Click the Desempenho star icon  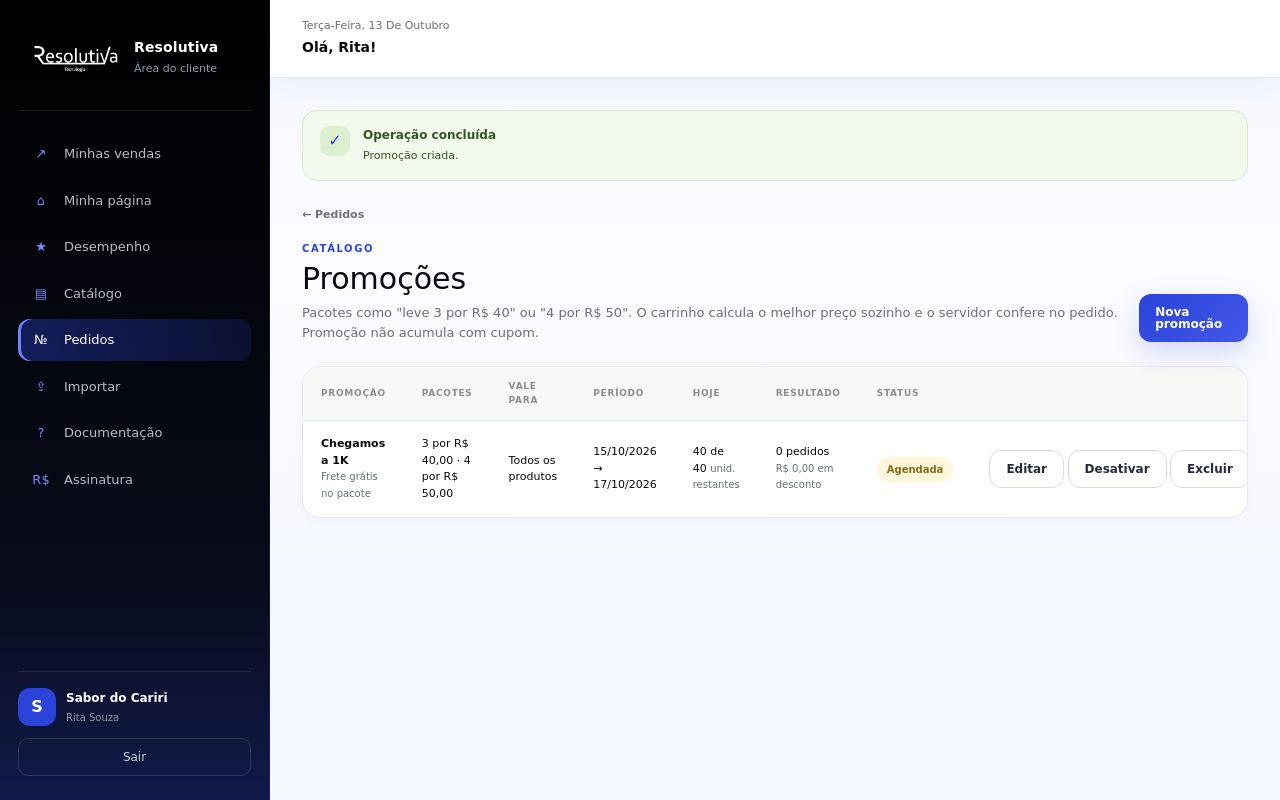click(x=41, y=247)
